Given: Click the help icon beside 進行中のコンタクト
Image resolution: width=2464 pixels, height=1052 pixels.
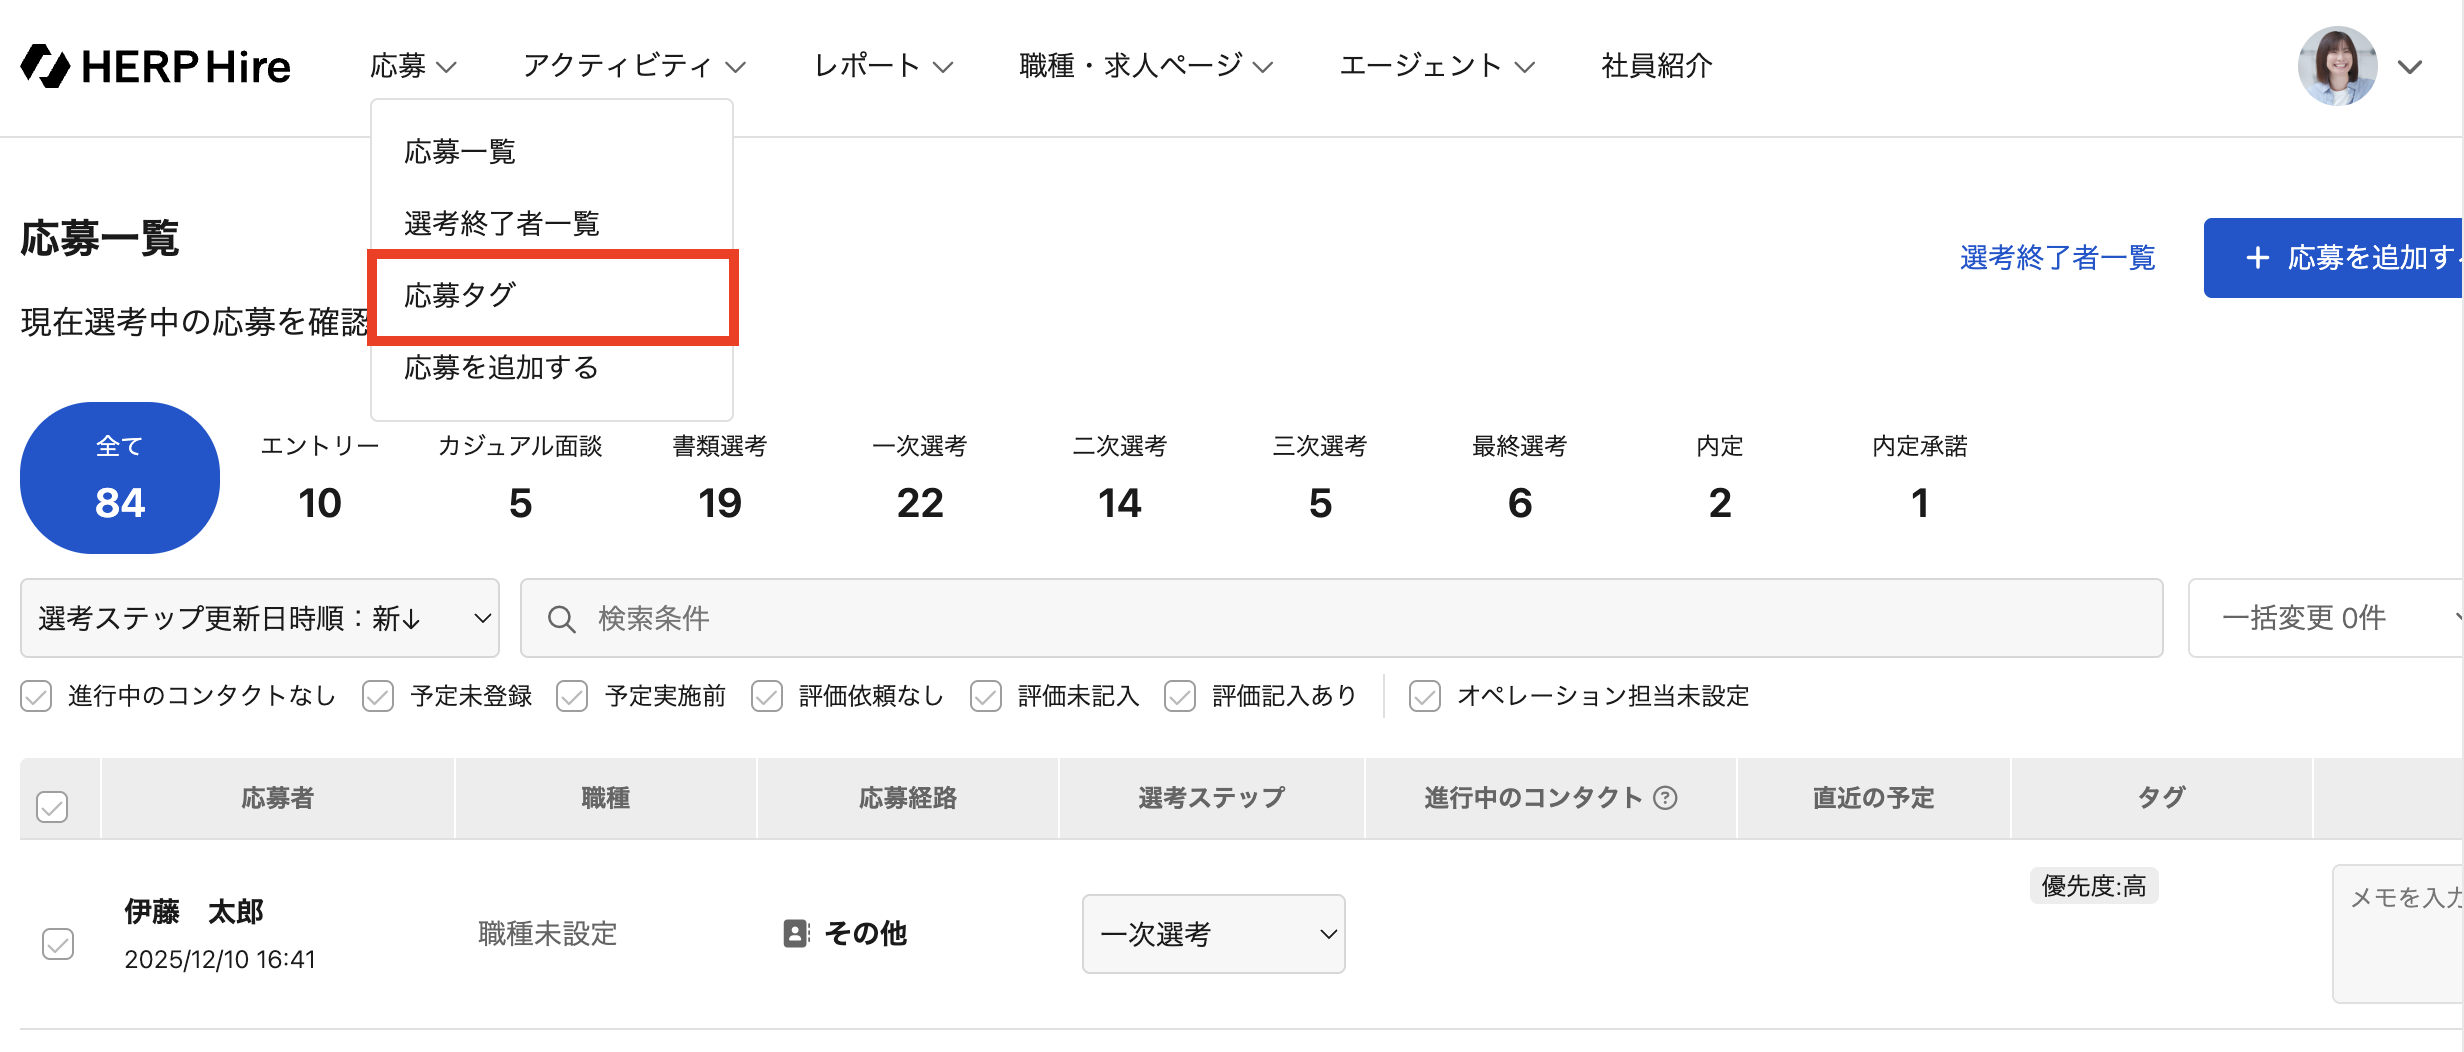Looking at the screenshot, I should tap(1665, 798).
